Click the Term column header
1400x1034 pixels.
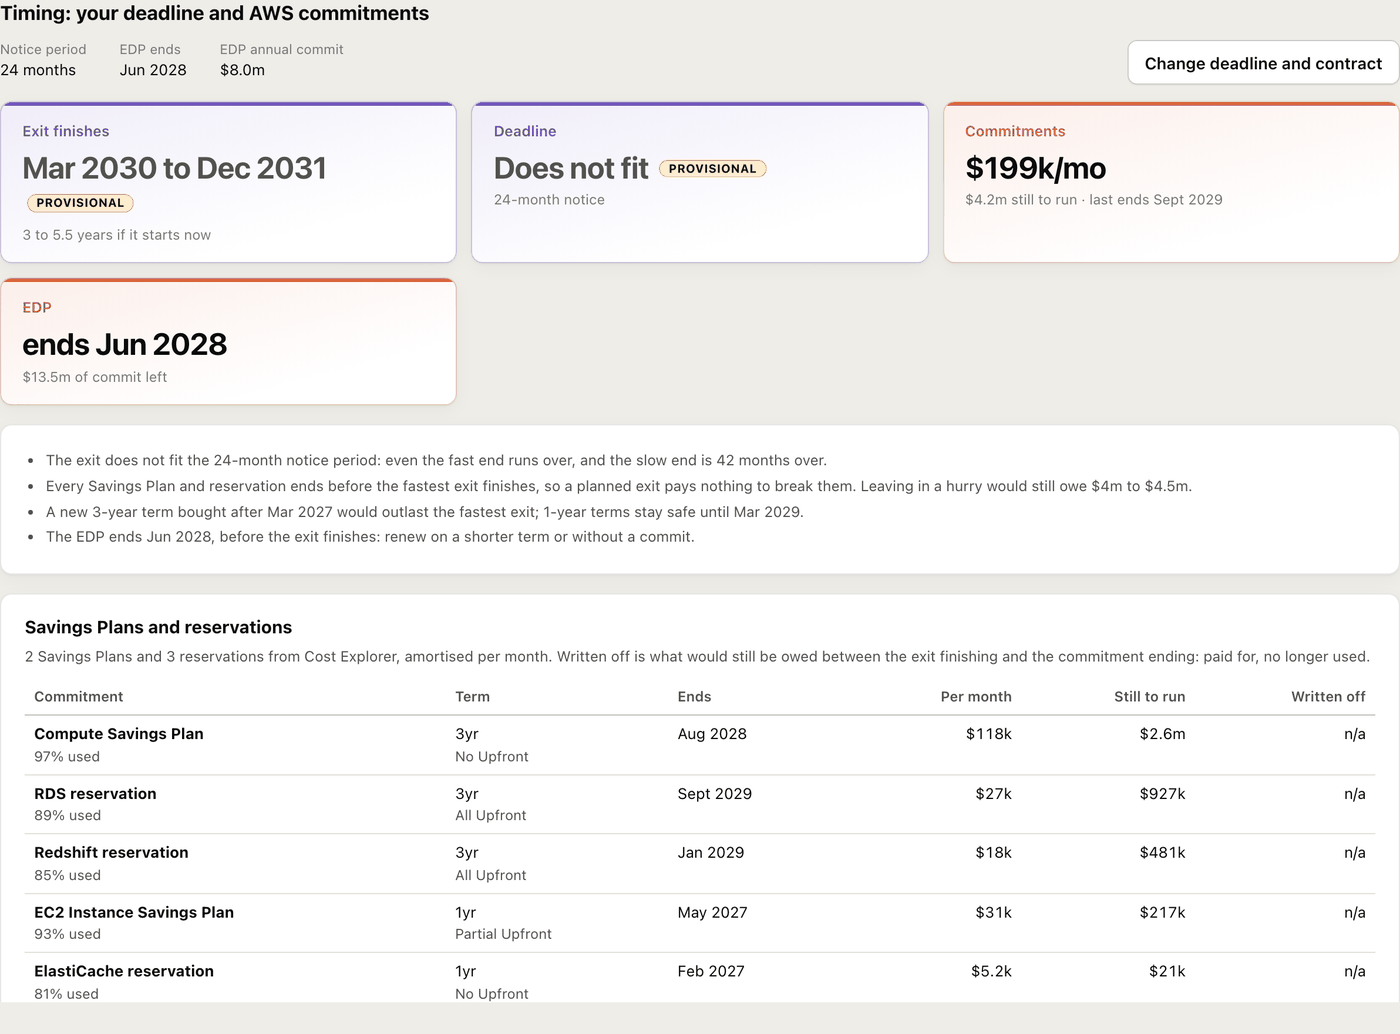tap(473, 697)
